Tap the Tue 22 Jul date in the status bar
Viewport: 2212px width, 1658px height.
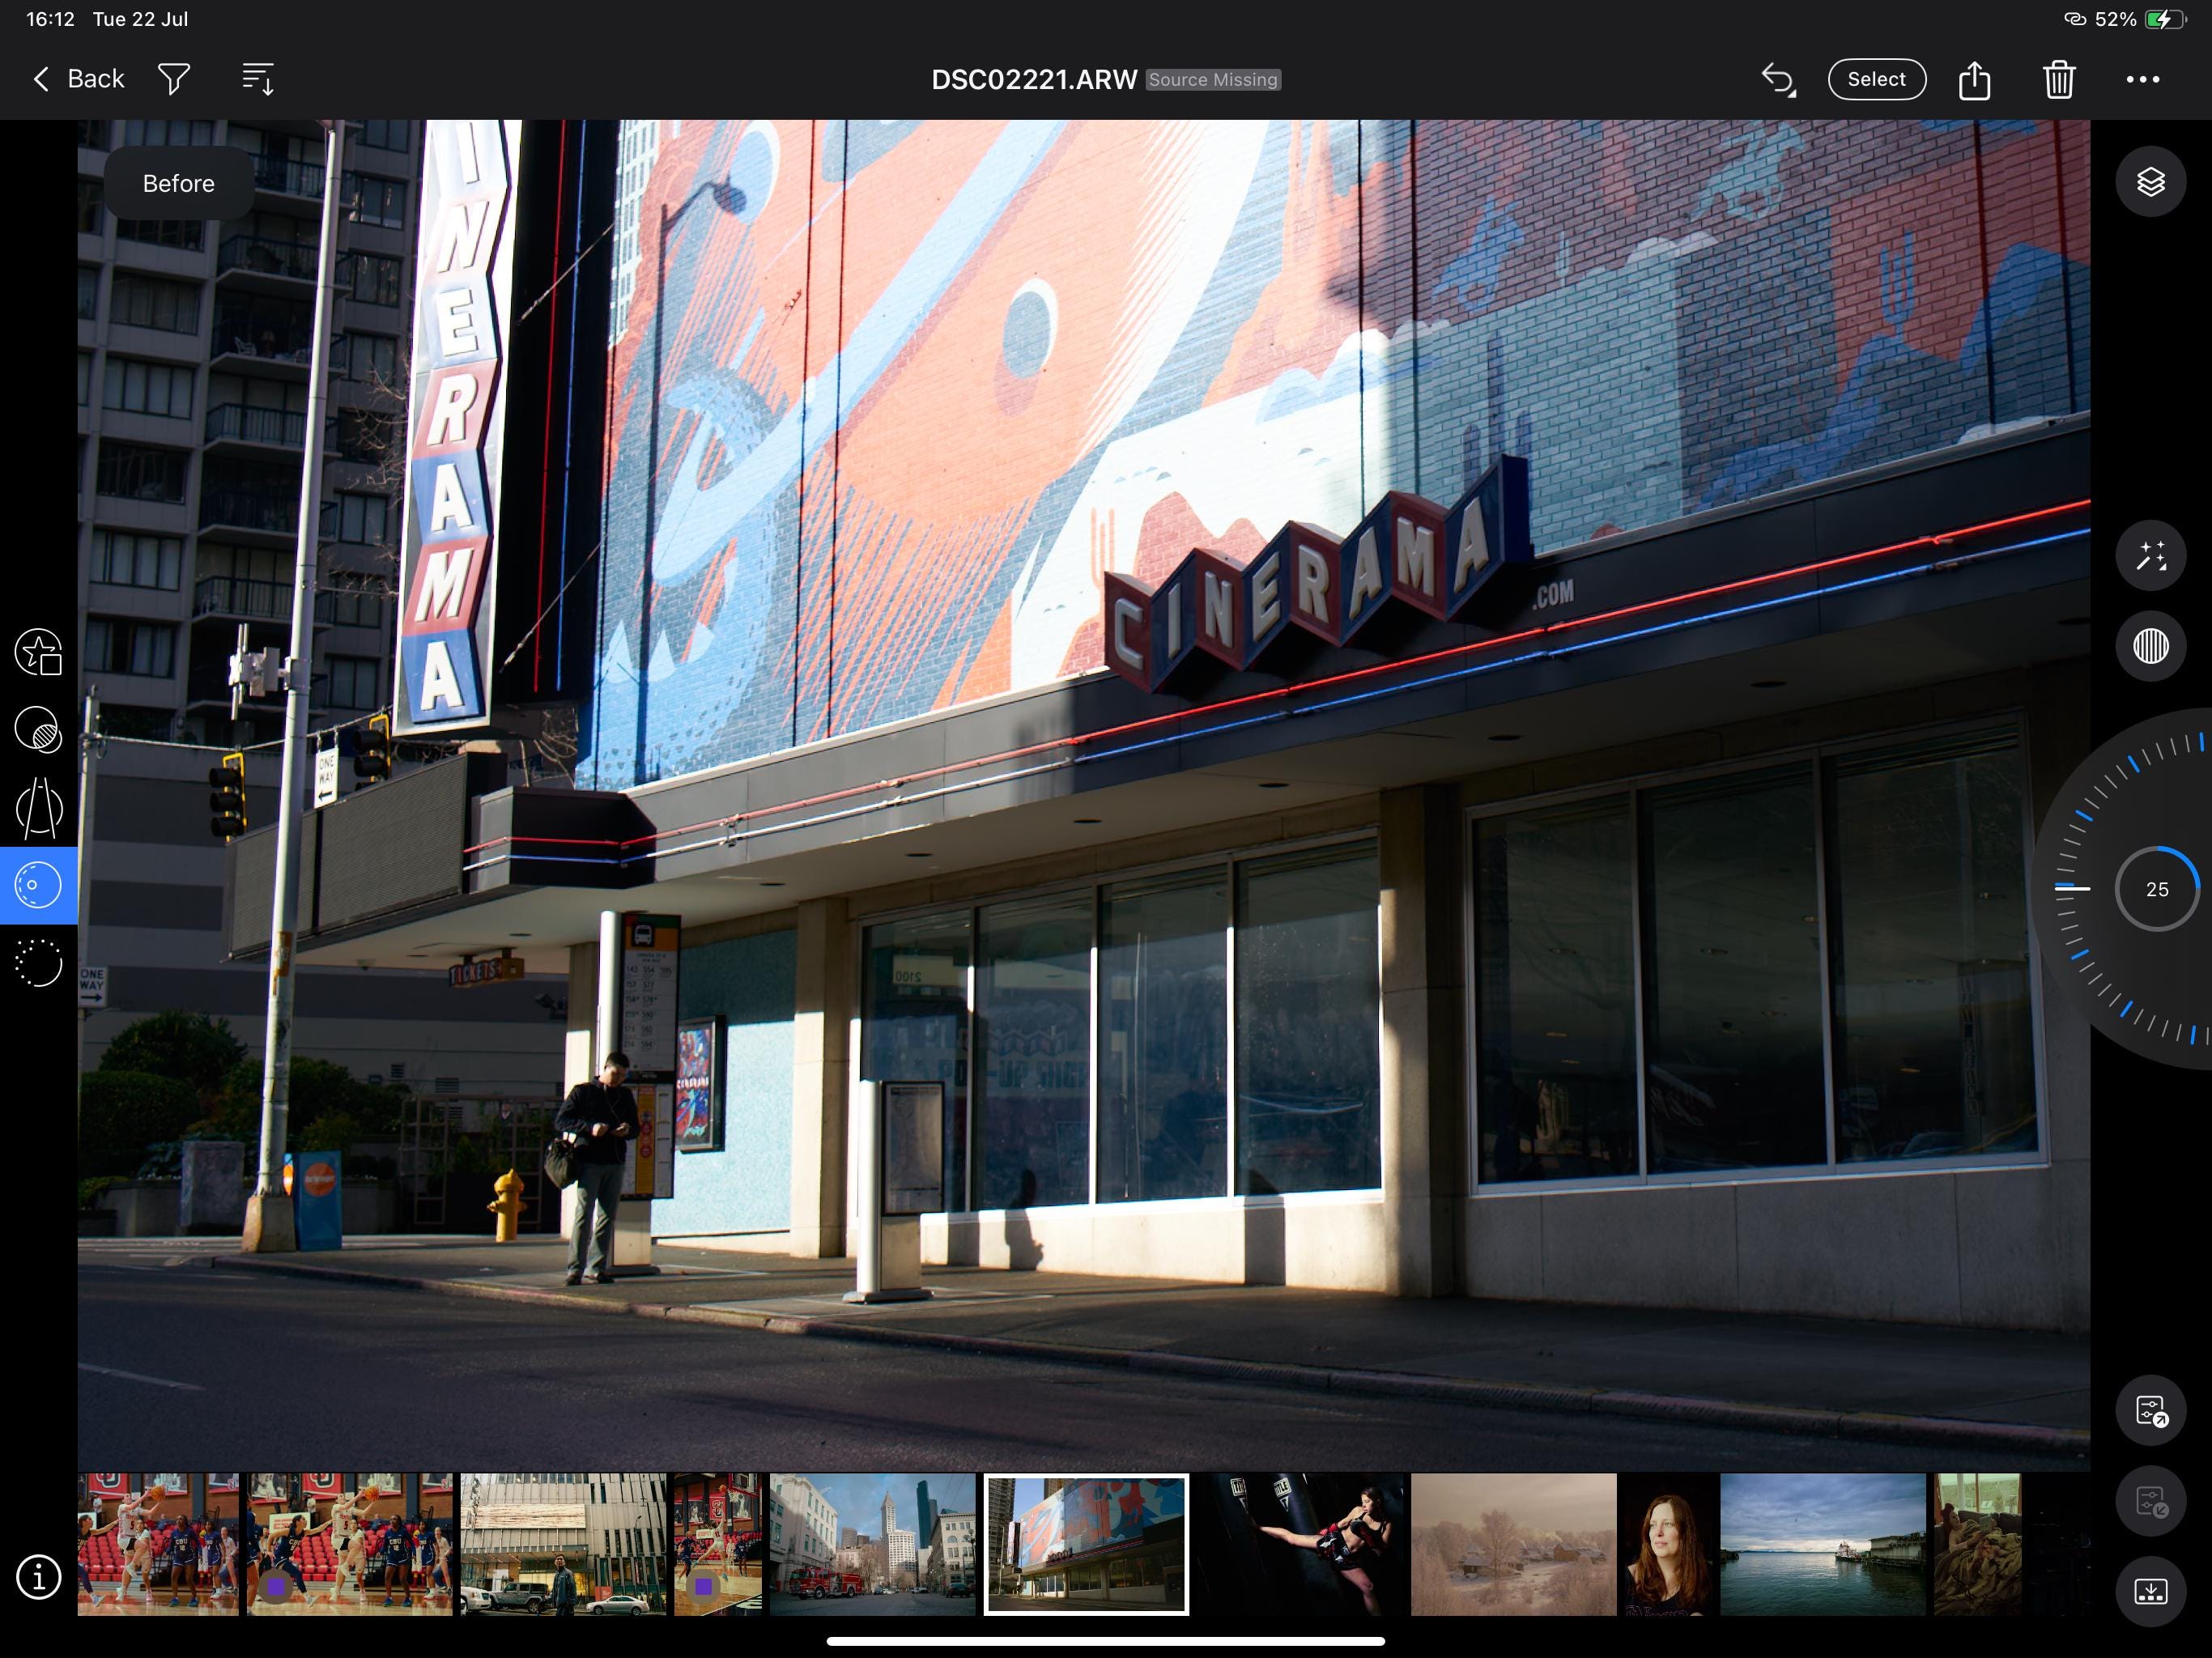pyautogui.click(x=140, y=19)
